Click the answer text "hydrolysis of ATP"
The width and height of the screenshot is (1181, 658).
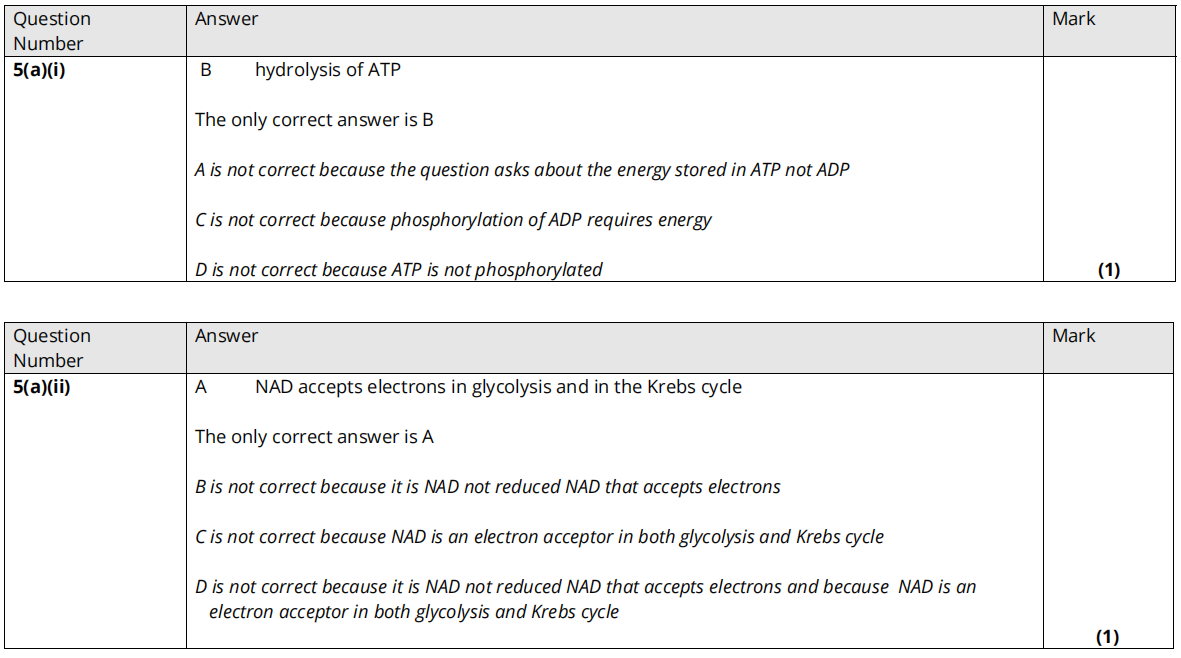click(x=327, y=70)
